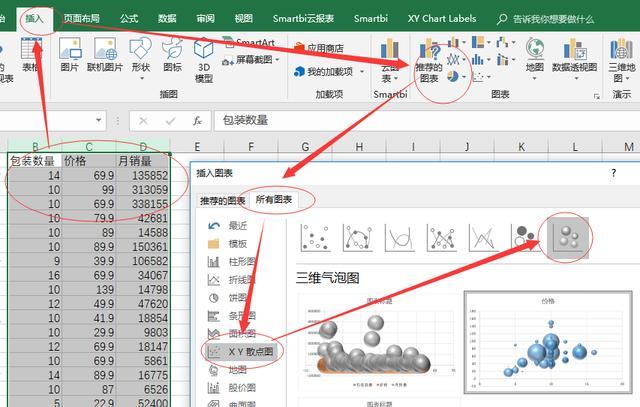Click the 地图 map chart button
This screenshot has height=407, width=640.
(535, 58)
